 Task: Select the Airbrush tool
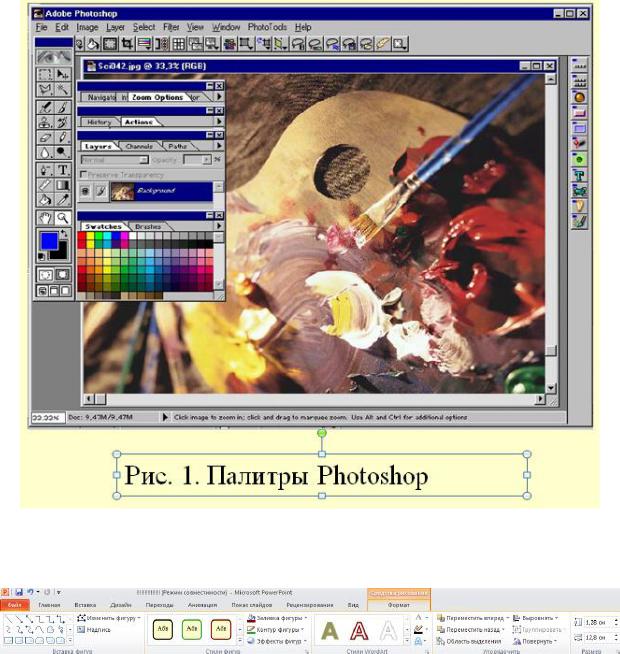click(45, 108)
